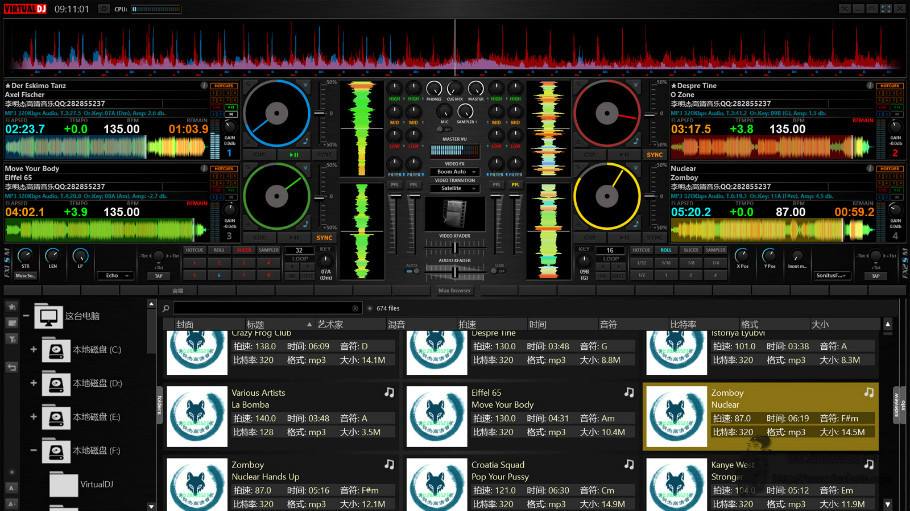Click the headphones volume knob in mixer

(434, 89)
